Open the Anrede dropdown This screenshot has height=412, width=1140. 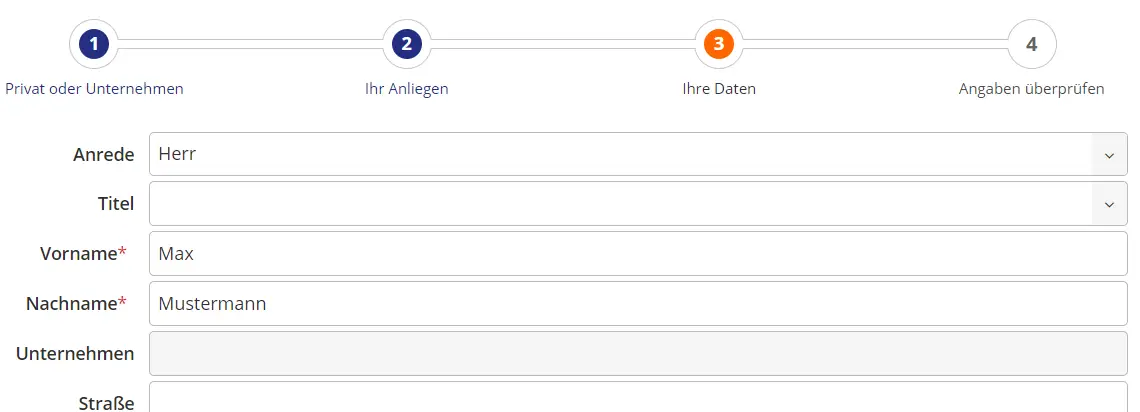[x=620, y=154]
